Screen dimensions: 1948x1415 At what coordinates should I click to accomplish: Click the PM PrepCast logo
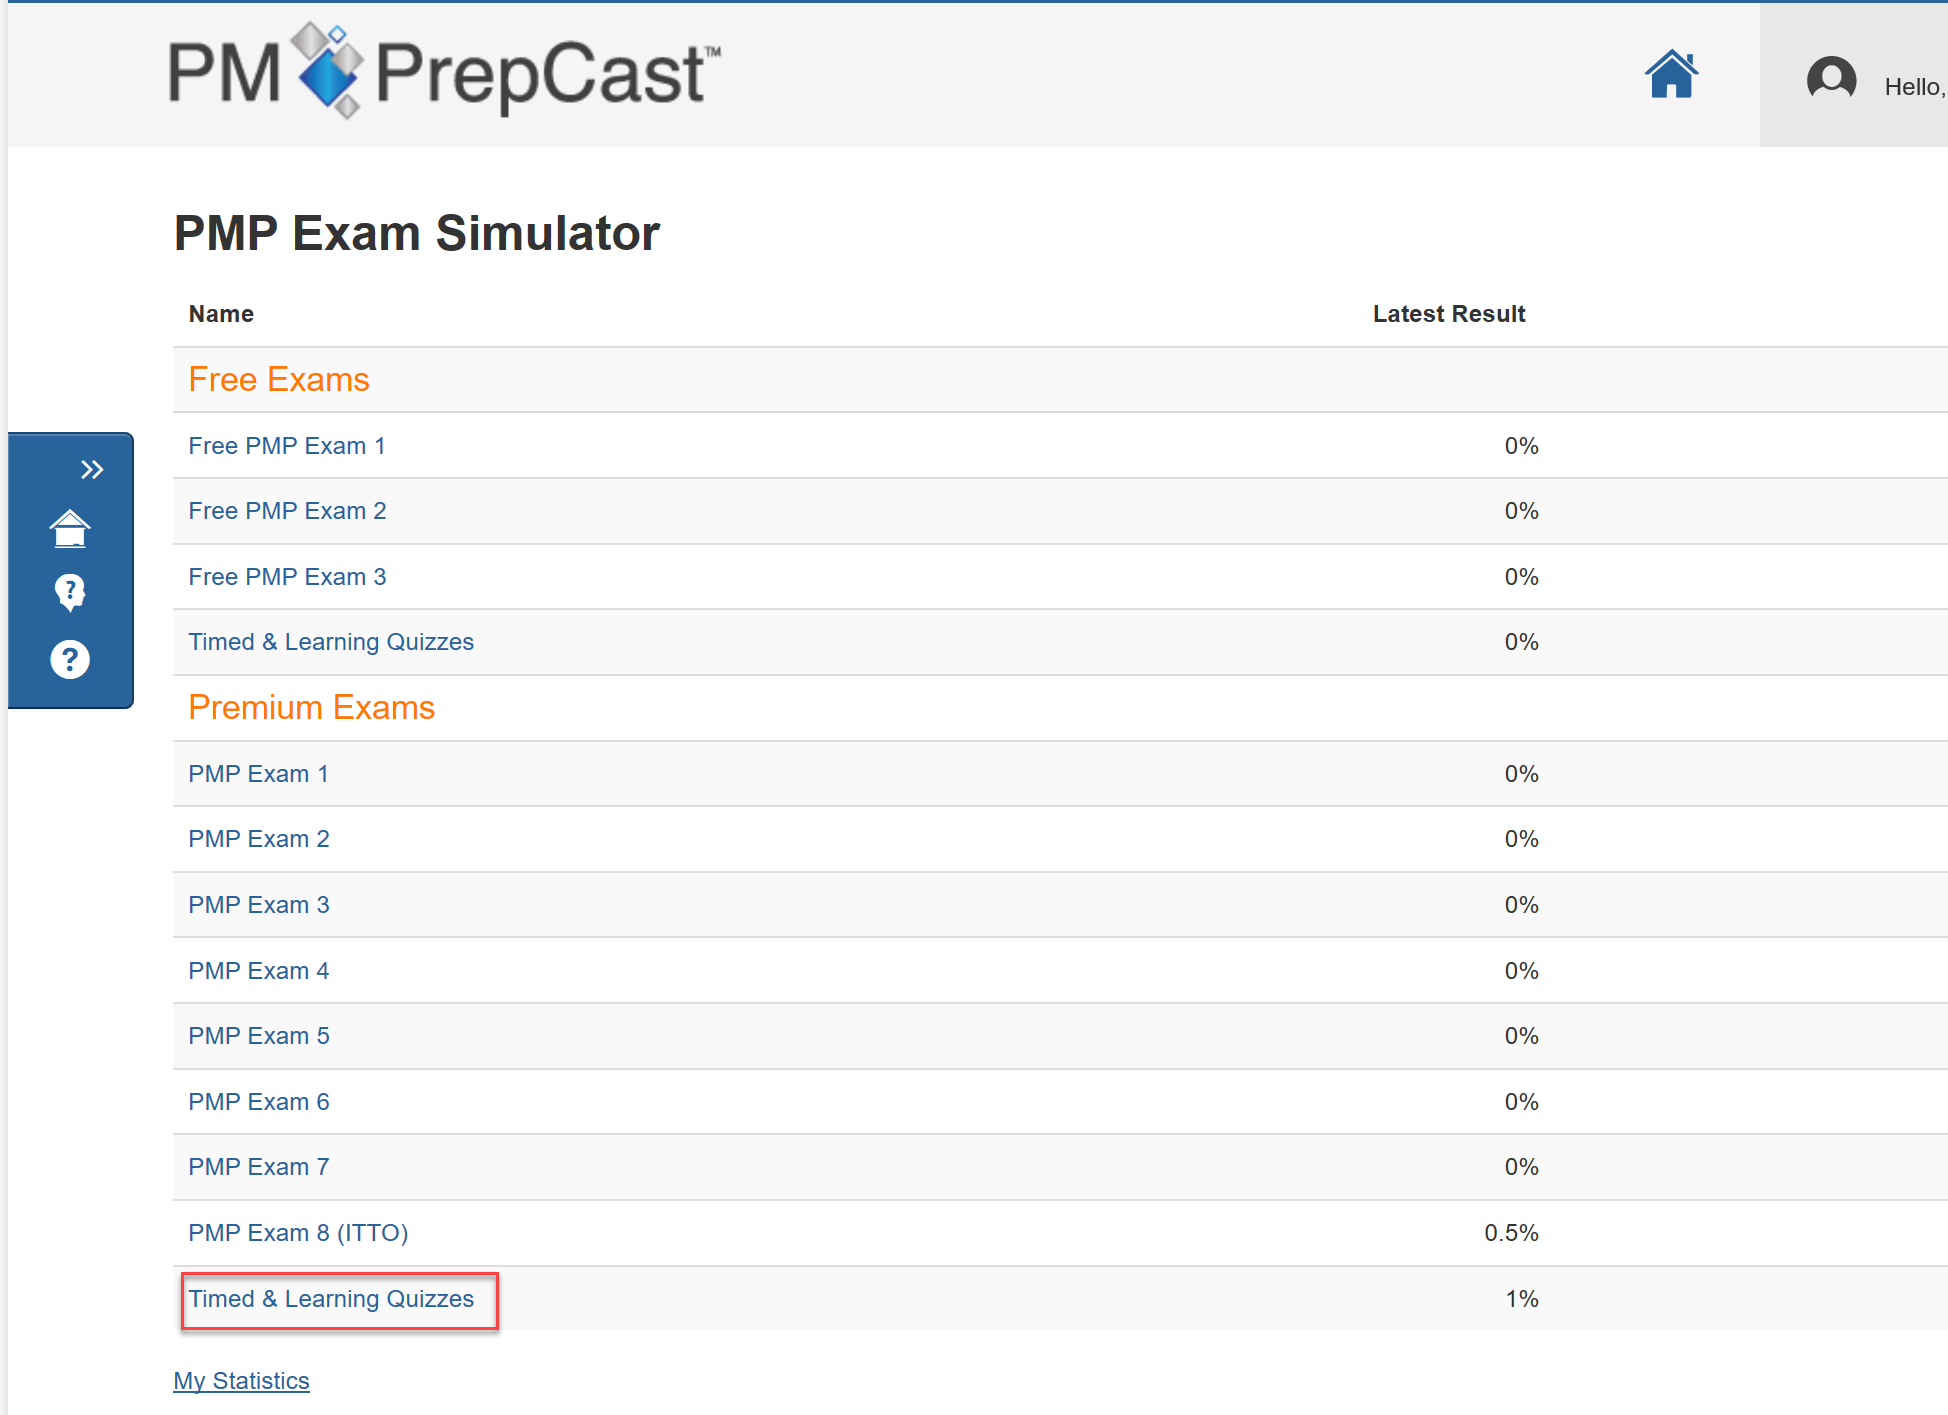click(x=444, y=72)
